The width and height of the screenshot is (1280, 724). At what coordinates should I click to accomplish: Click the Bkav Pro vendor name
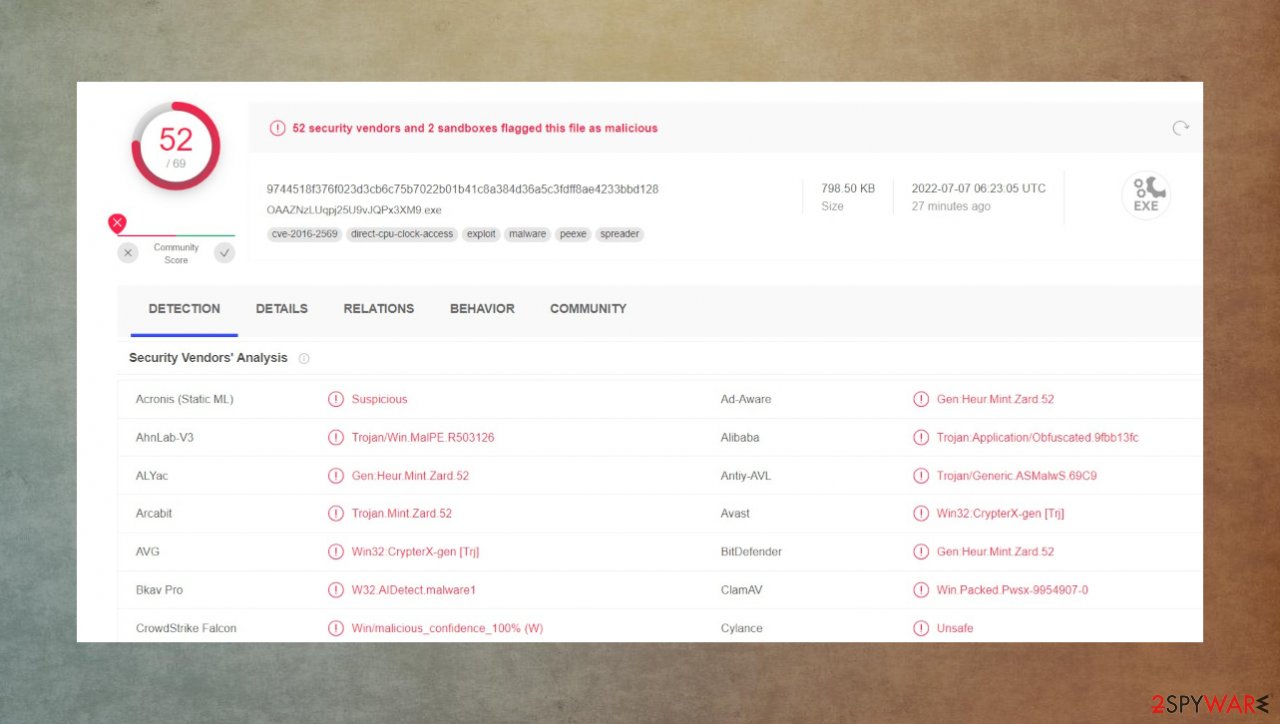pos(159,590)
